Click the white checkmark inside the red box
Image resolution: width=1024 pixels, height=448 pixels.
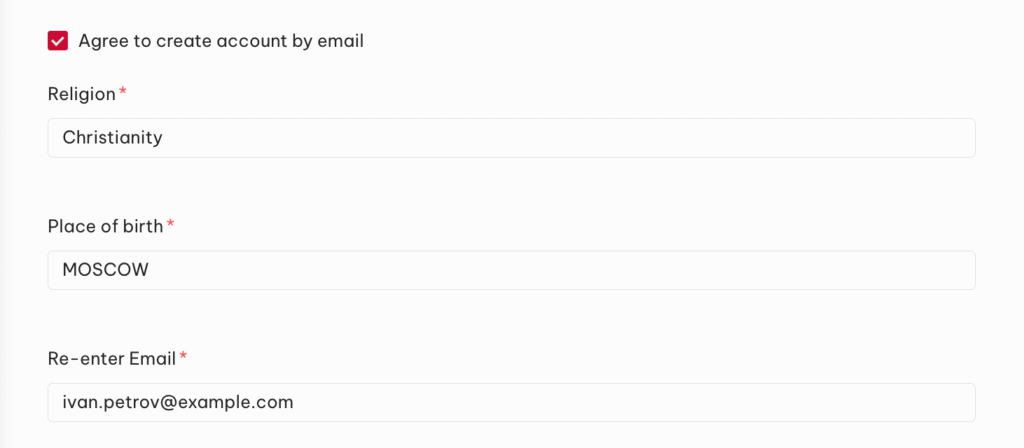coord(58,41)
